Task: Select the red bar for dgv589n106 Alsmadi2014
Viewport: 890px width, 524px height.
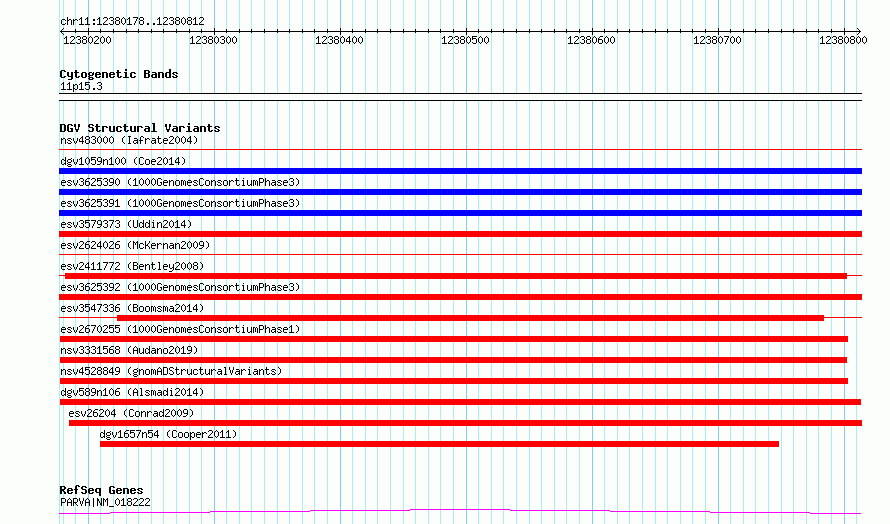Action: coord(460,402)
